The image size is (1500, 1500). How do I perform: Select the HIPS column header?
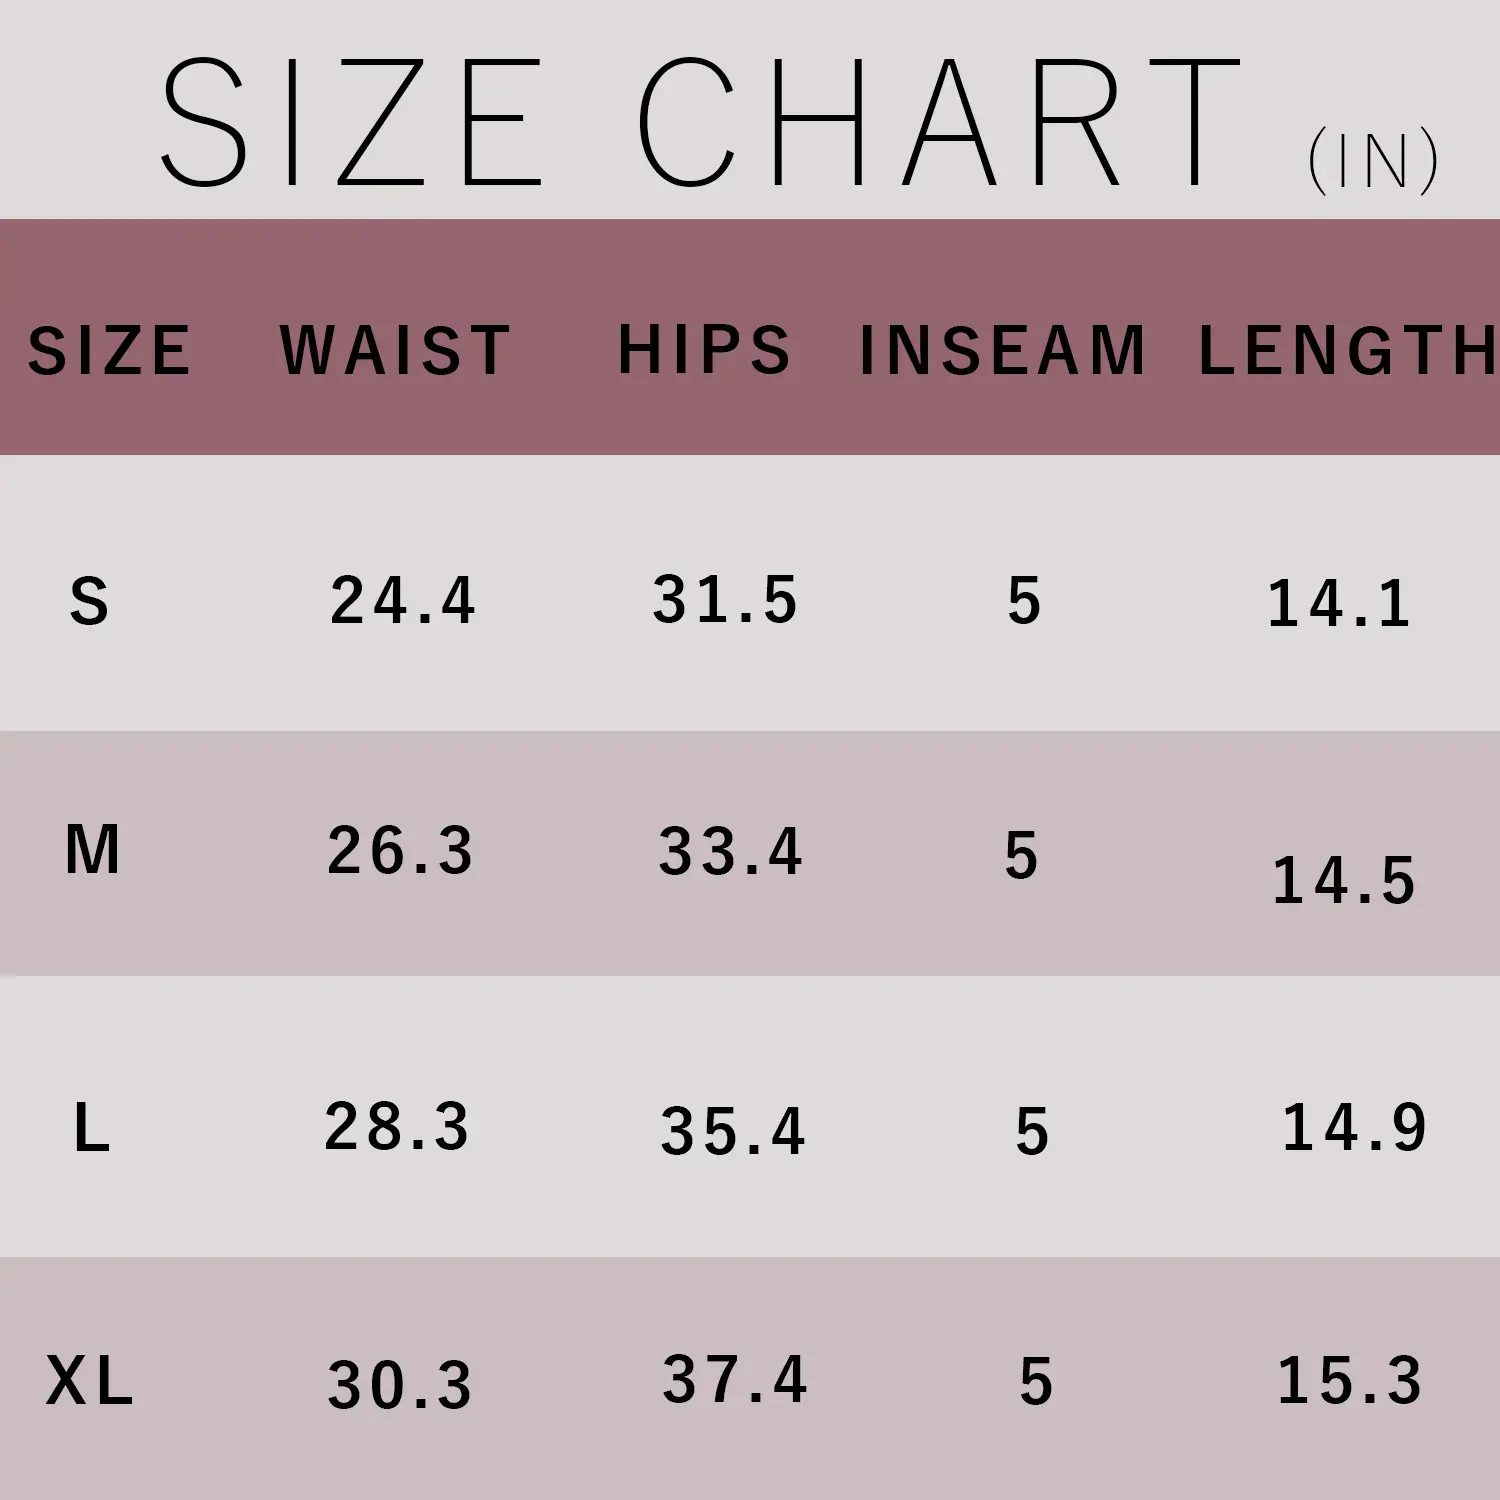[704, 350]
